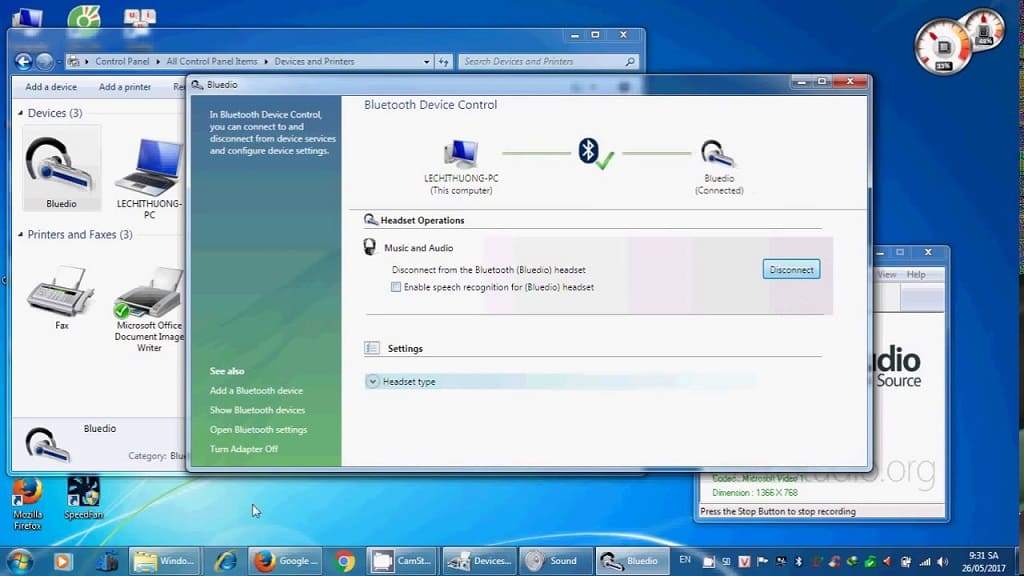Image resolution: width=1024 pixels, height=576 pixels.
Task: Click the EN language indicator in taskbar
Action: (684, 560)
